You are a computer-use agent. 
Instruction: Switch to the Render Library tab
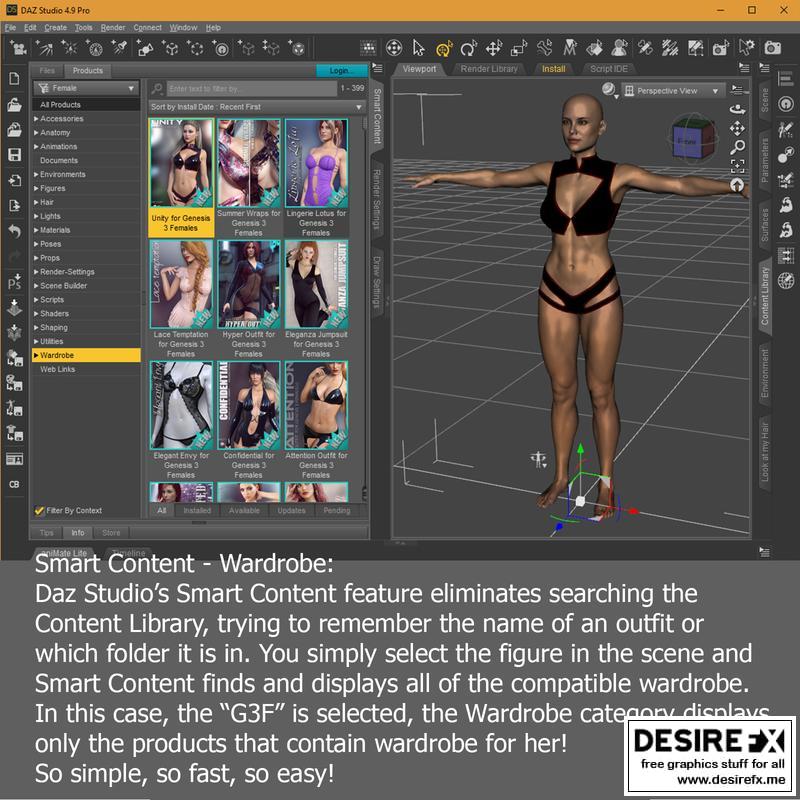[489, 69]
